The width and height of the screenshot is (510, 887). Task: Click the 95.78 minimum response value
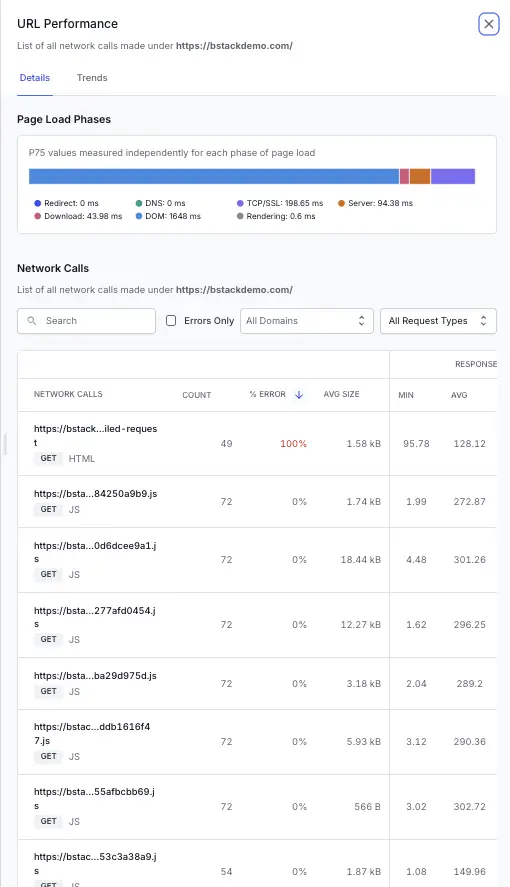tap(416, 444)
